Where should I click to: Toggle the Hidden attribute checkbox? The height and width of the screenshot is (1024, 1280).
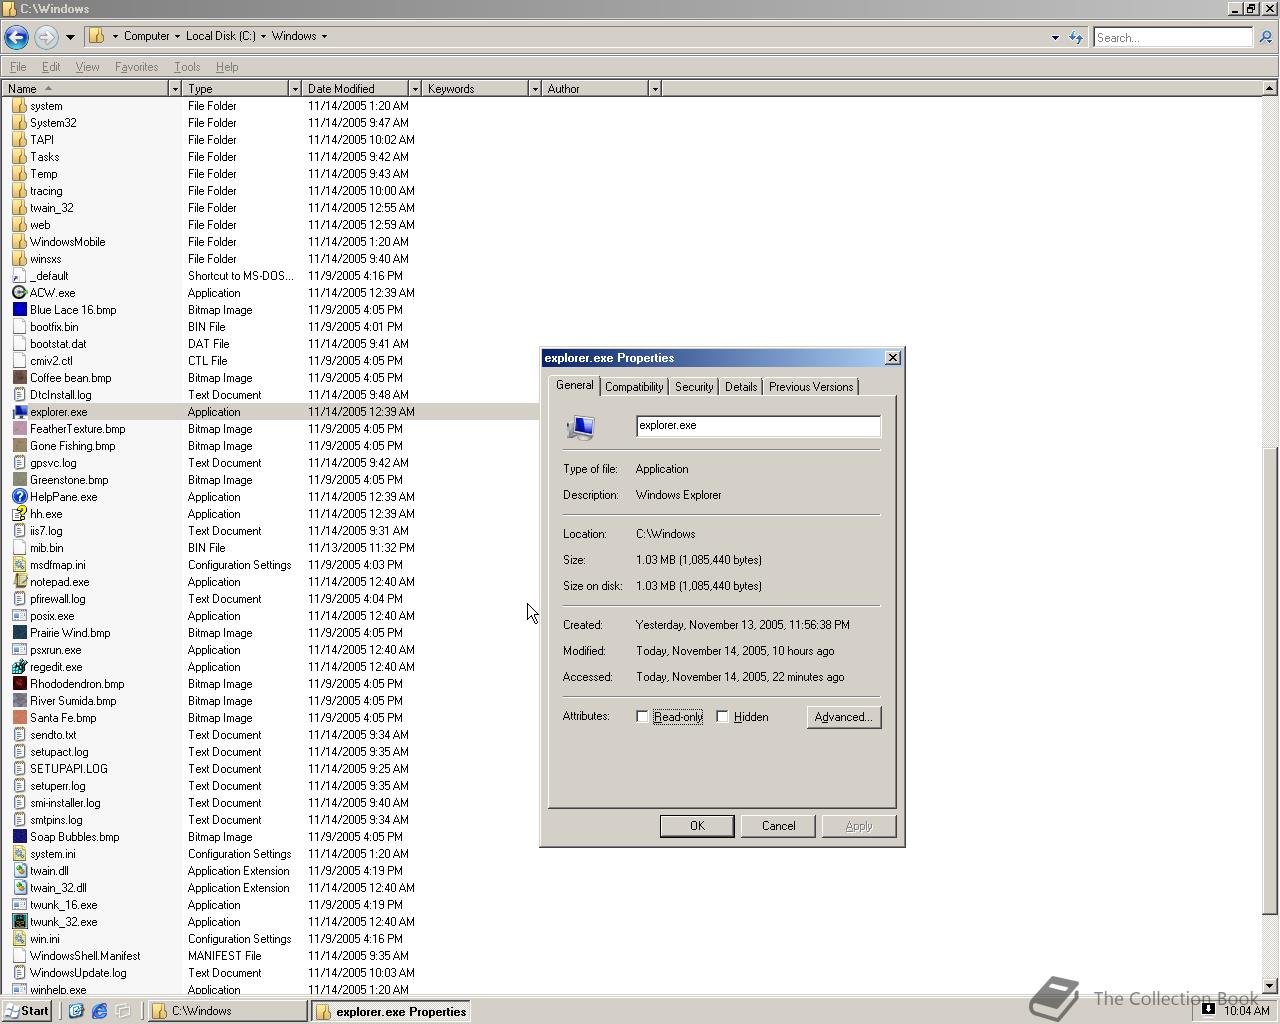pos(722,717)
